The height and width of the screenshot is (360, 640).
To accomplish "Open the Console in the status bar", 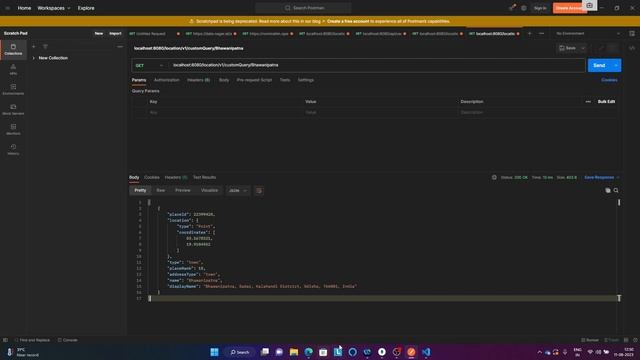I will tap(68, 340).
